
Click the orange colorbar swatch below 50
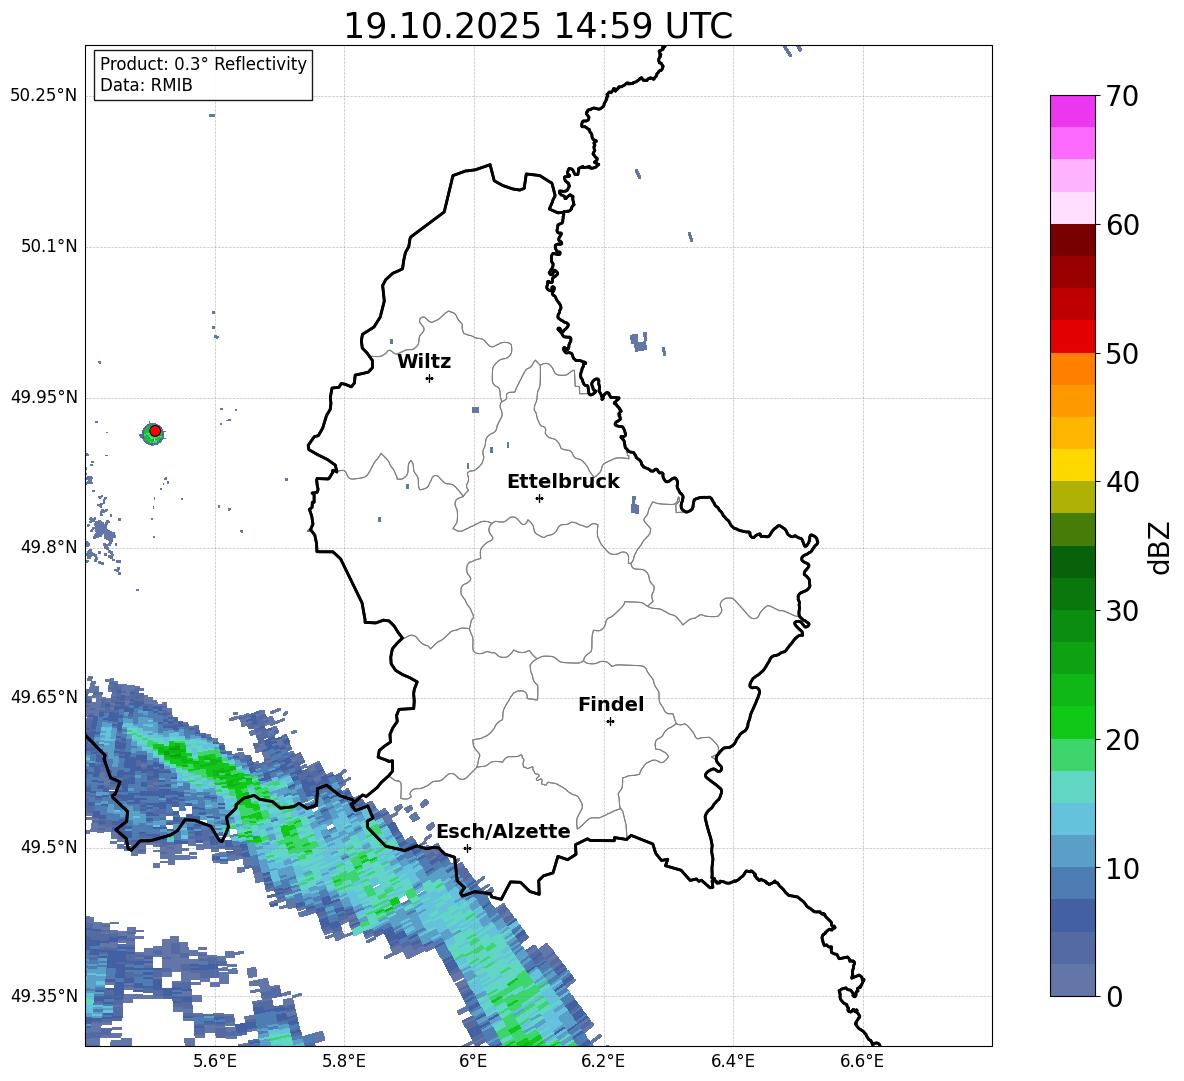(1073, 369)
